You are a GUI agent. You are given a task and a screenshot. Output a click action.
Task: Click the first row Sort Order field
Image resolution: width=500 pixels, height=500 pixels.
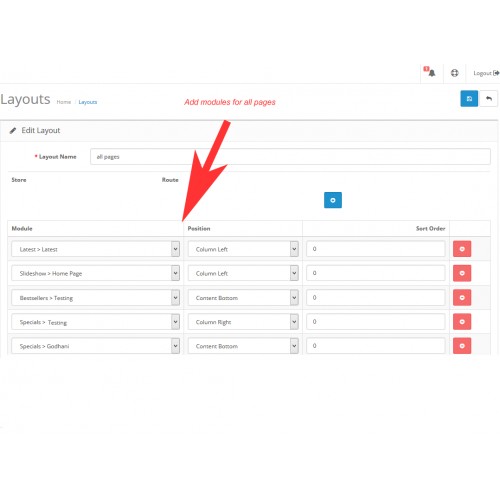point(376,249)
